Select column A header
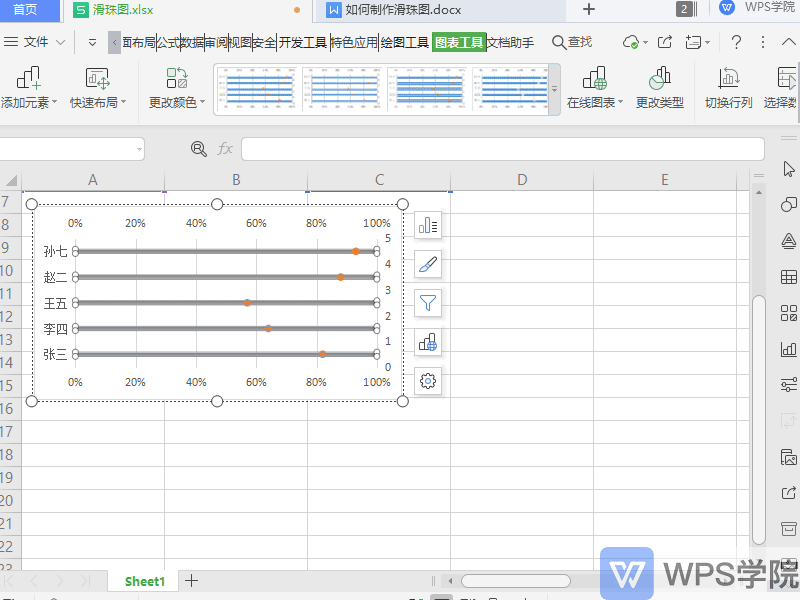 coord(93,180)
